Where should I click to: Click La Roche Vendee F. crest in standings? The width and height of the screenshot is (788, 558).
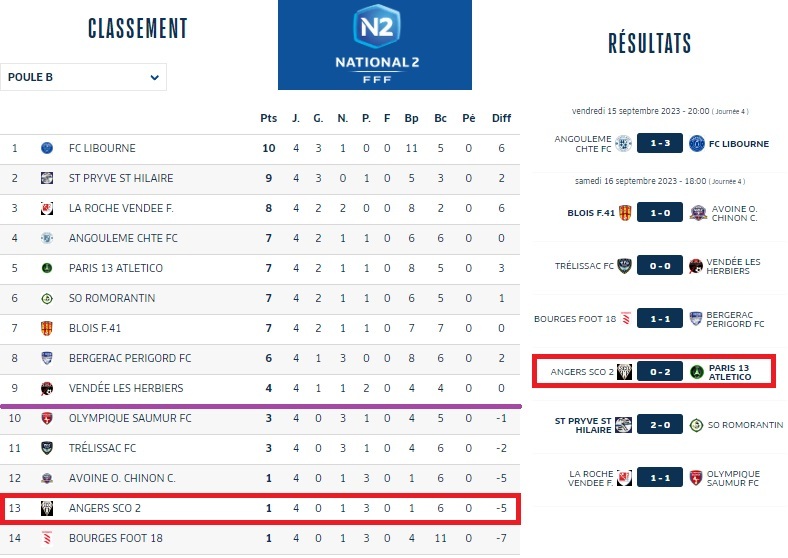tap(47, 208)
